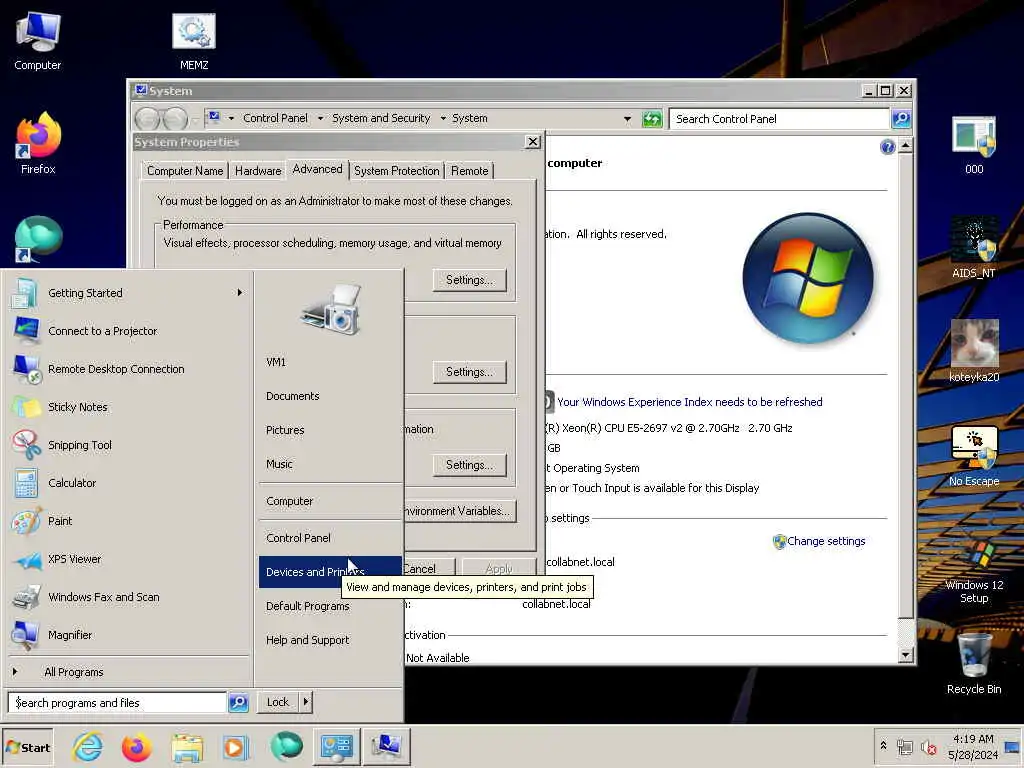
Task: Expand the Lock options arrow
Action: coord(306,702)
